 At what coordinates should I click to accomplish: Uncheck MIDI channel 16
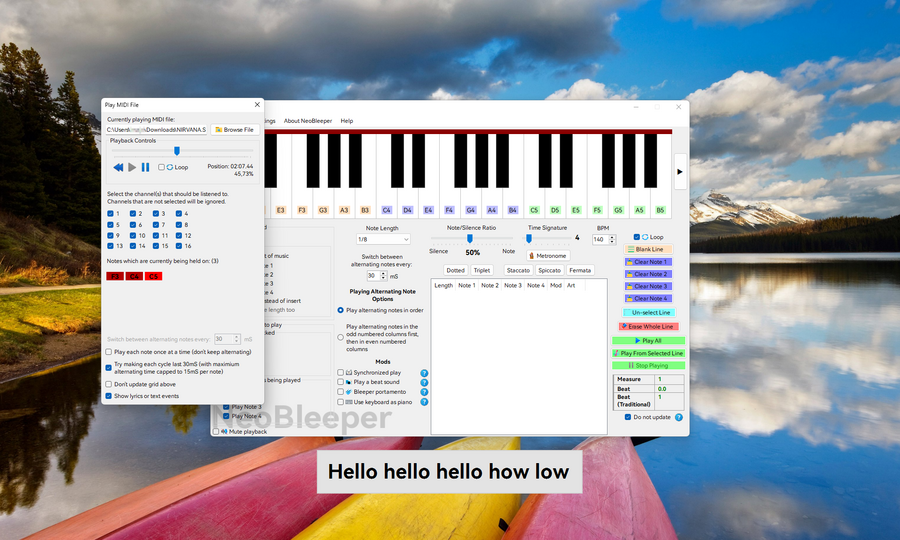[179, 246]
